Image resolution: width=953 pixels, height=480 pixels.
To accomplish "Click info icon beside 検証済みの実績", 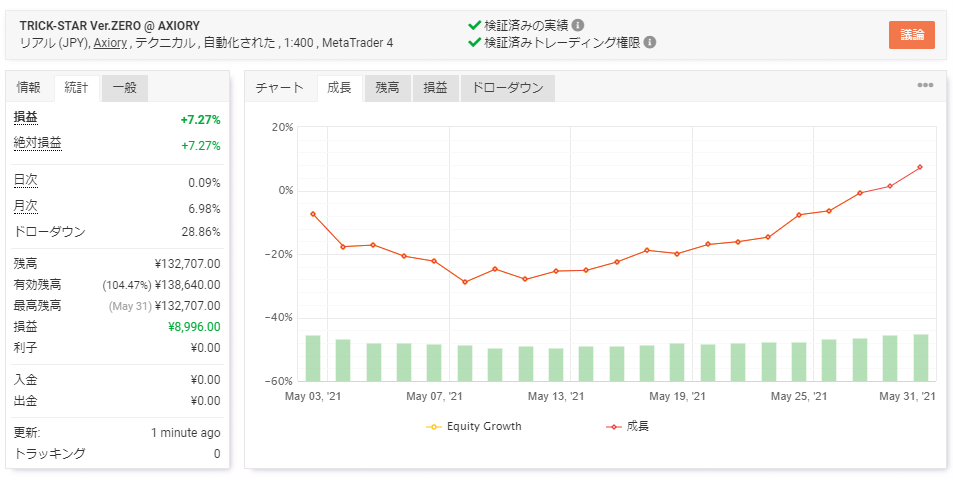I will click(x=578, y=25).
